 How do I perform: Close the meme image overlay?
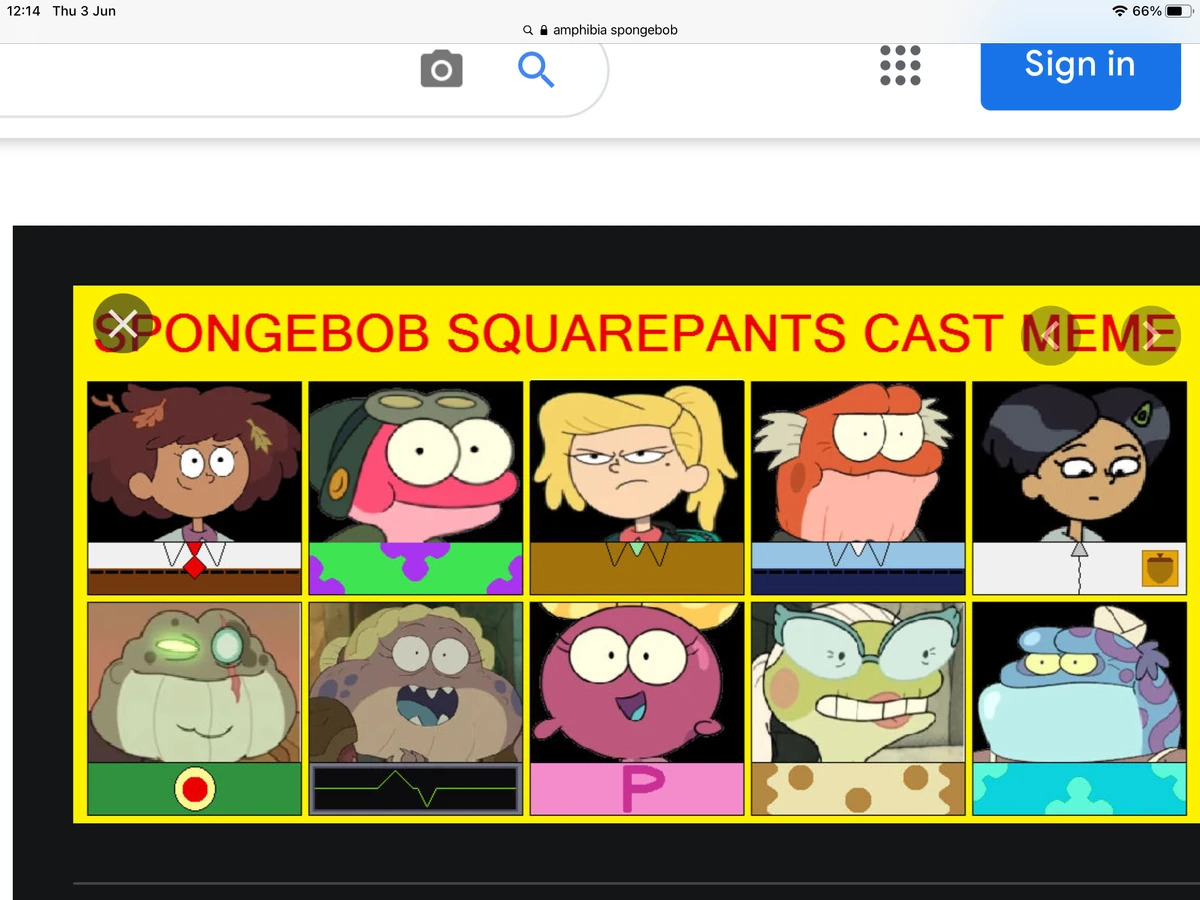pyautogui.click(x=123, y=324)
